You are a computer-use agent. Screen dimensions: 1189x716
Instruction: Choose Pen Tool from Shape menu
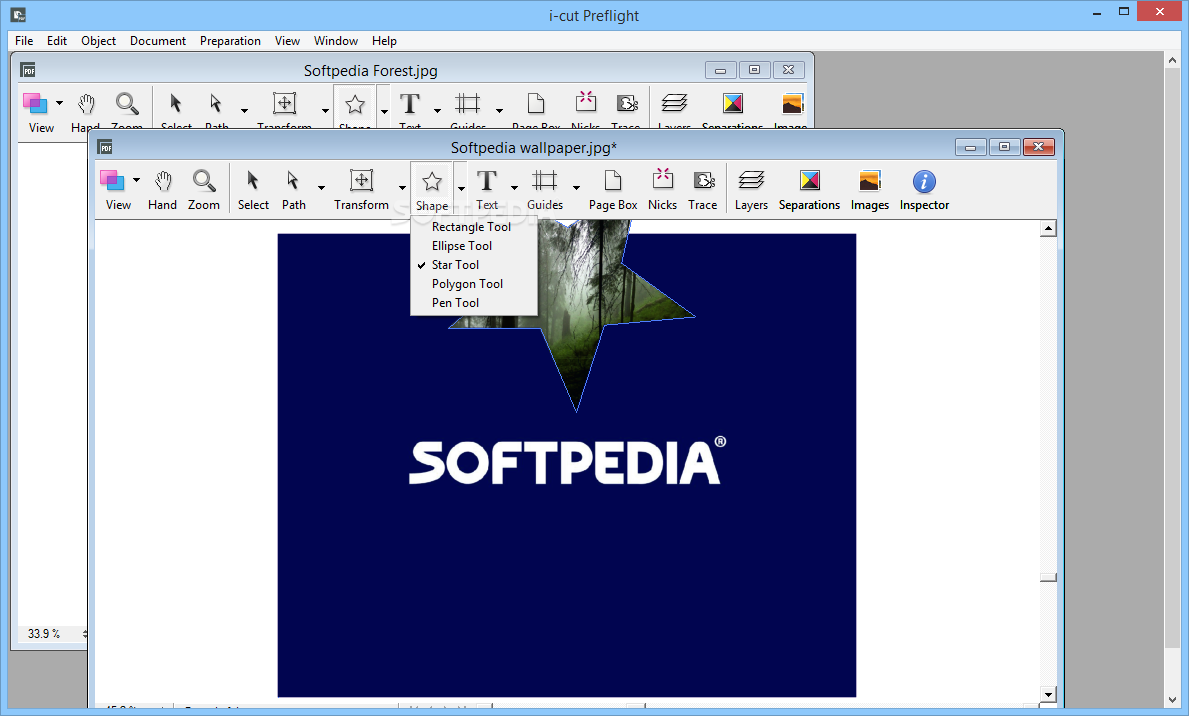point(474,303)
